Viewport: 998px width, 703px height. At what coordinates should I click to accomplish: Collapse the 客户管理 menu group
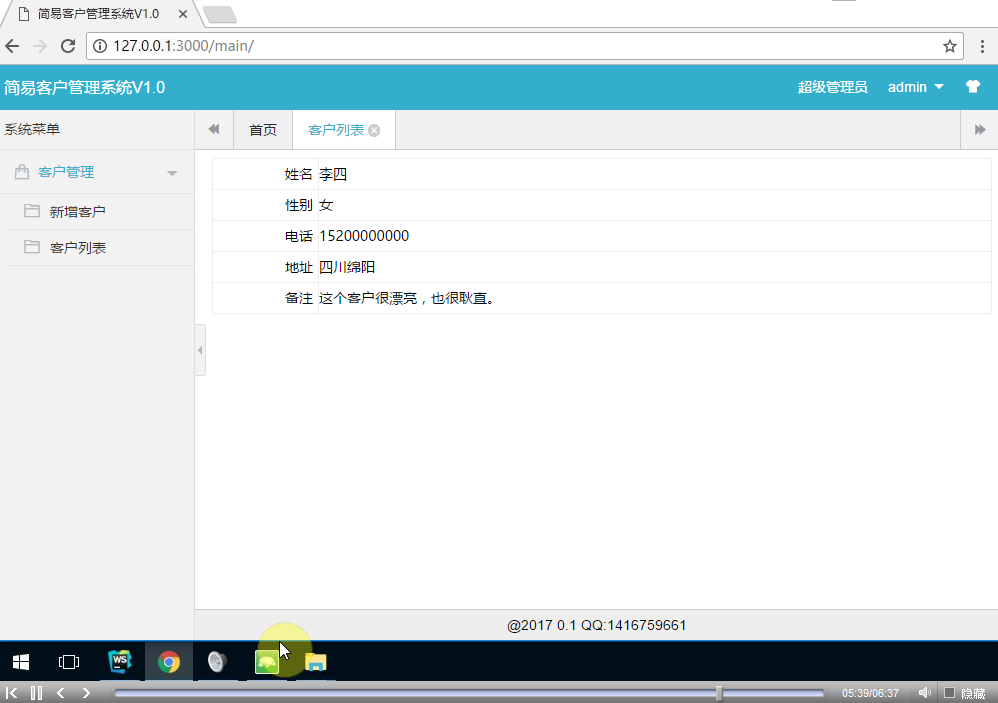(x=172, y=173)
